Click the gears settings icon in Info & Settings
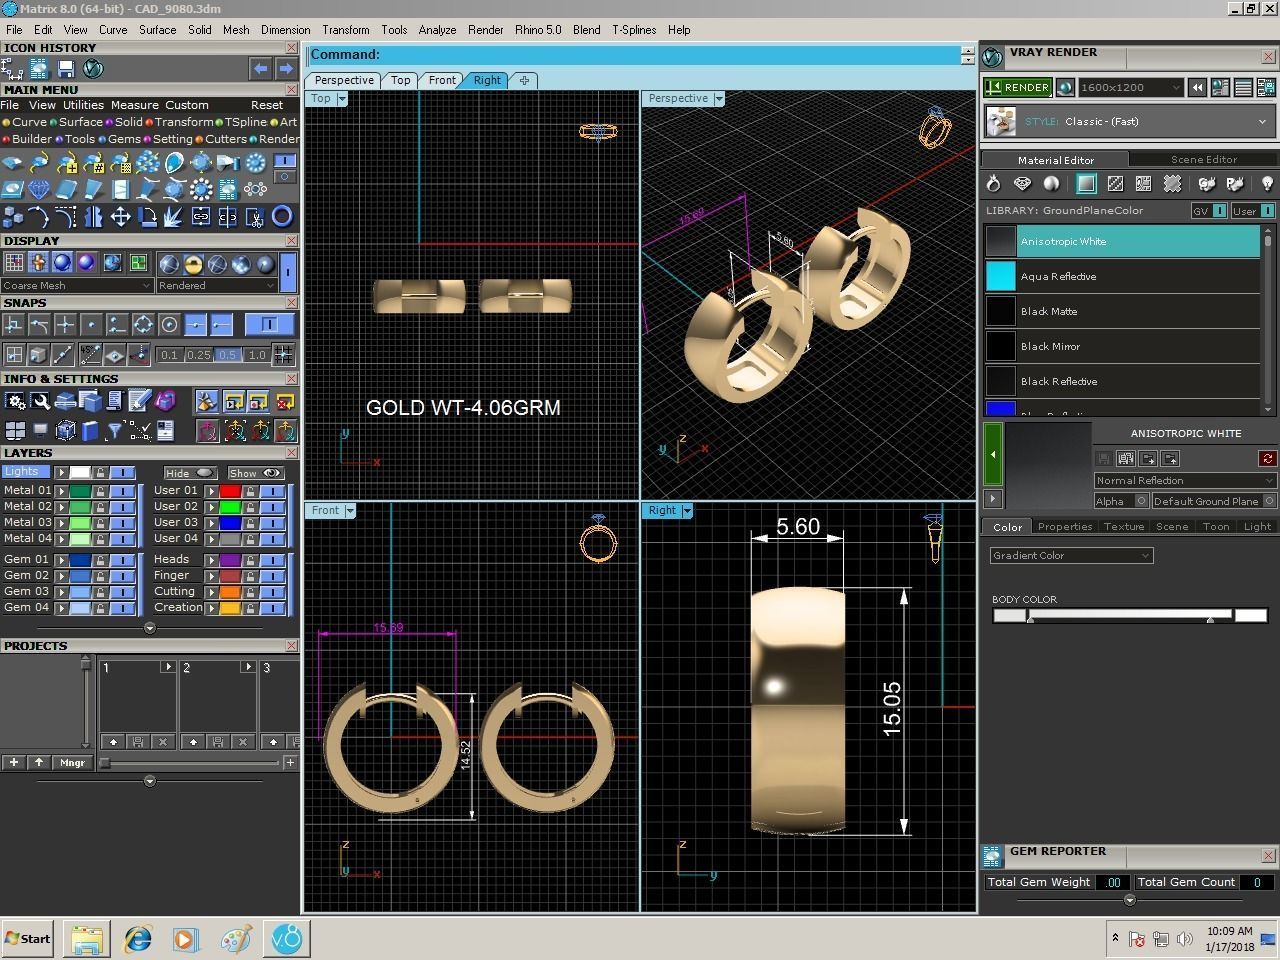The height and width of the screenshot is (960, 1280). point(15,401)
